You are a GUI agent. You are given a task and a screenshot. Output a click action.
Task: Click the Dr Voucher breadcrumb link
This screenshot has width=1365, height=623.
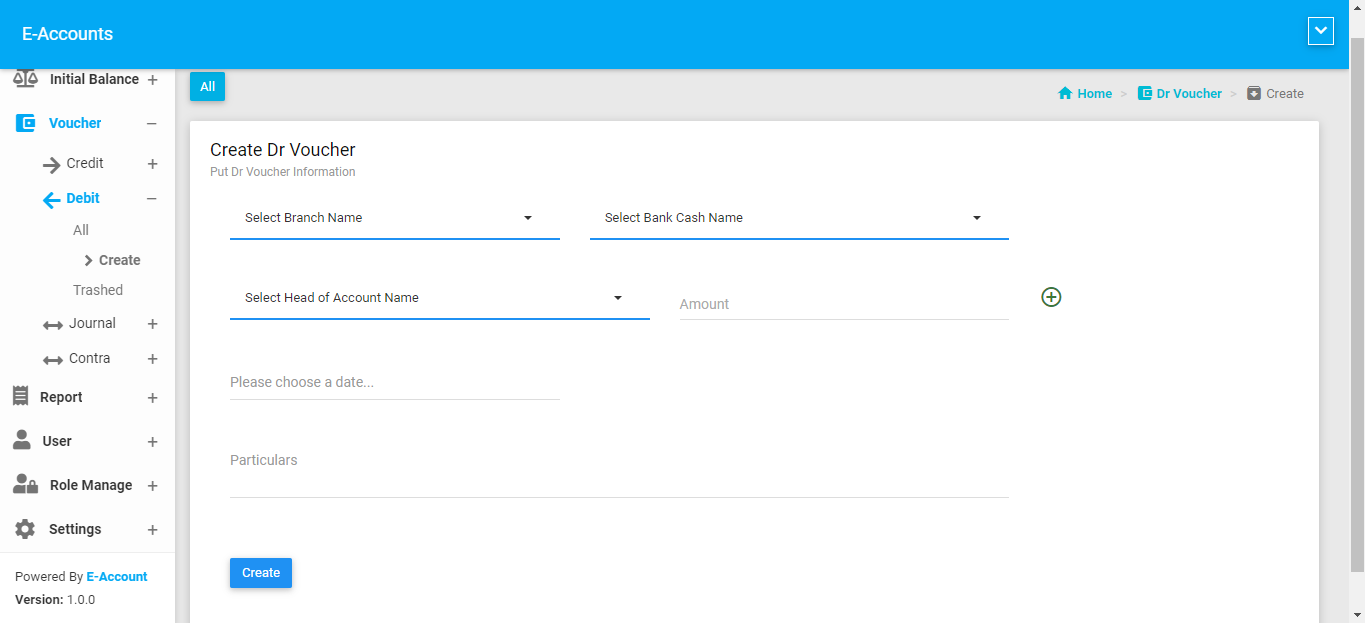[1188, 94]
